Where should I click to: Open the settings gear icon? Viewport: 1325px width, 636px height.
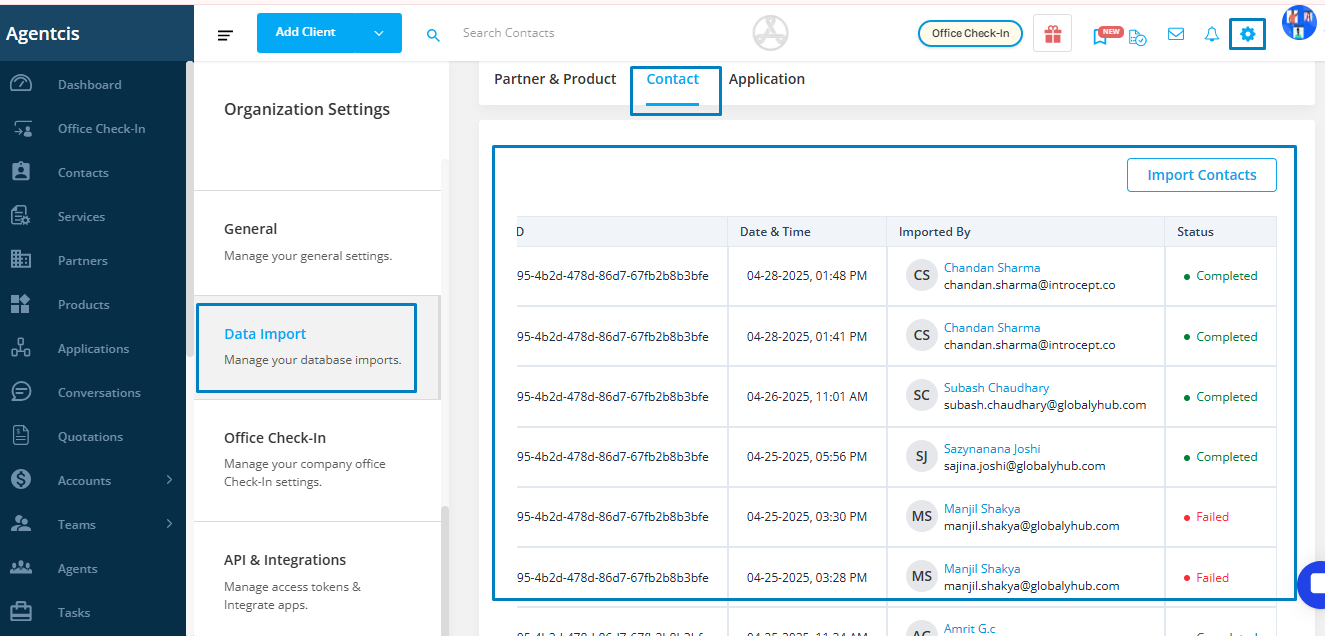[x=1247, y=34]
